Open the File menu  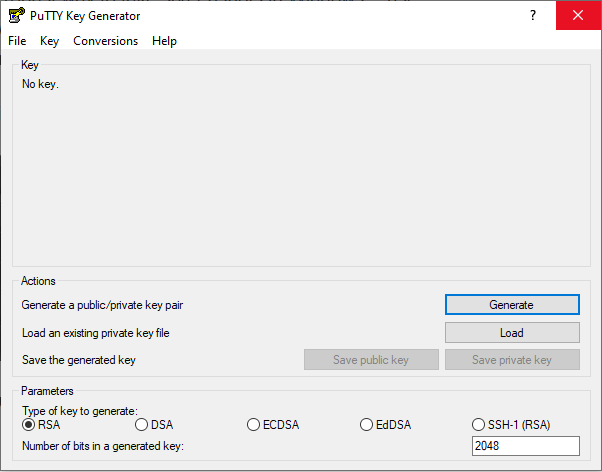coord(17,41)
